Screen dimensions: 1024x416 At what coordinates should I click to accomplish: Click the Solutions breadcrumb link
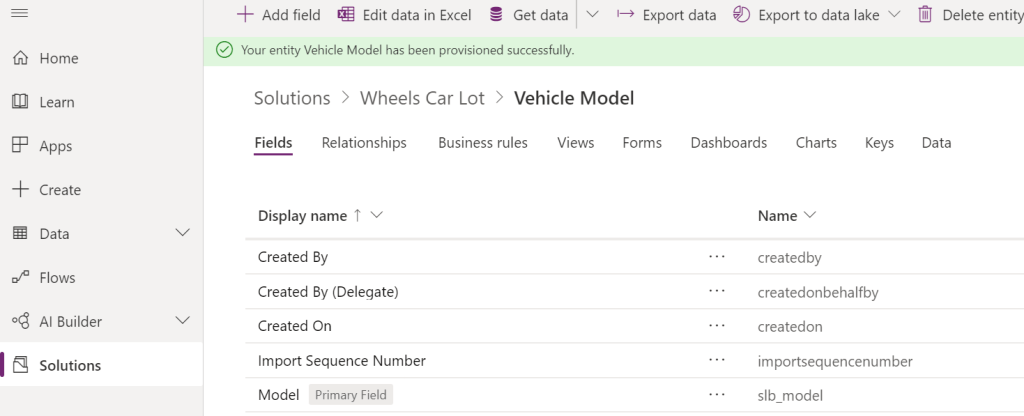pyautogui.click(x=292, y=98)
